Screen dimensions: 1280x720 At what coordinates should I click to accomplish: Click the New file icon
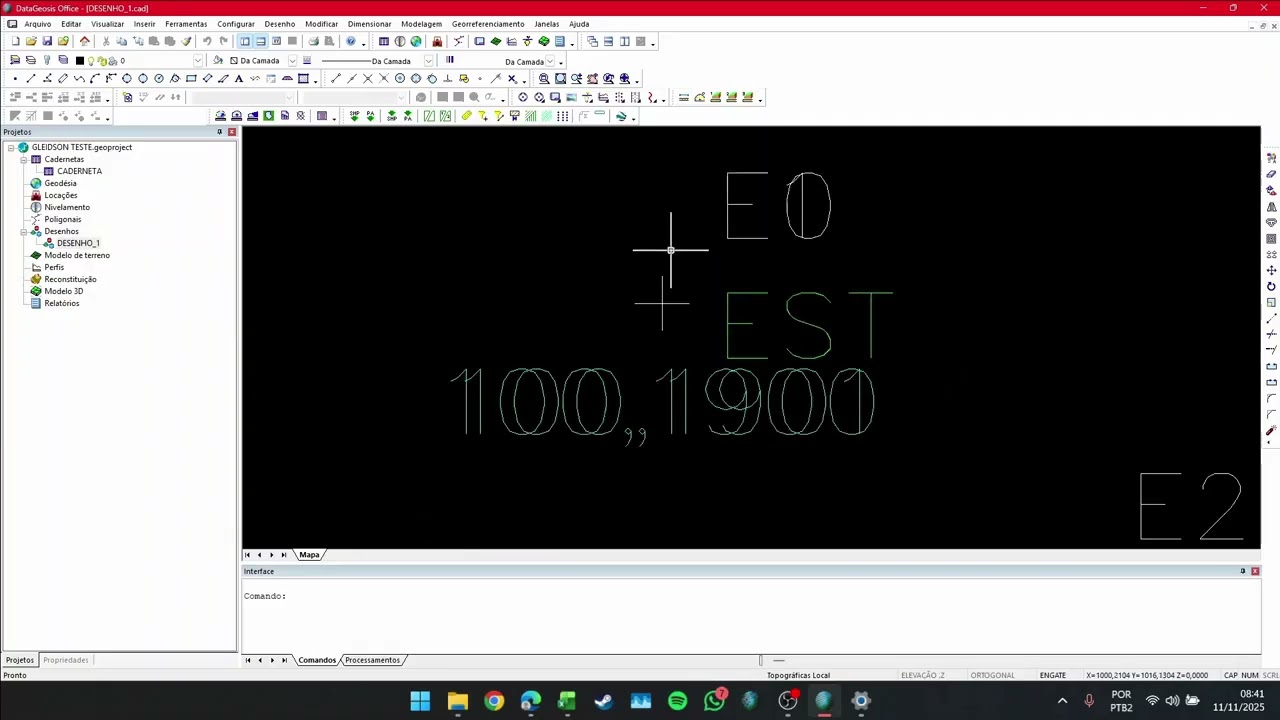(x=15, y=41)
